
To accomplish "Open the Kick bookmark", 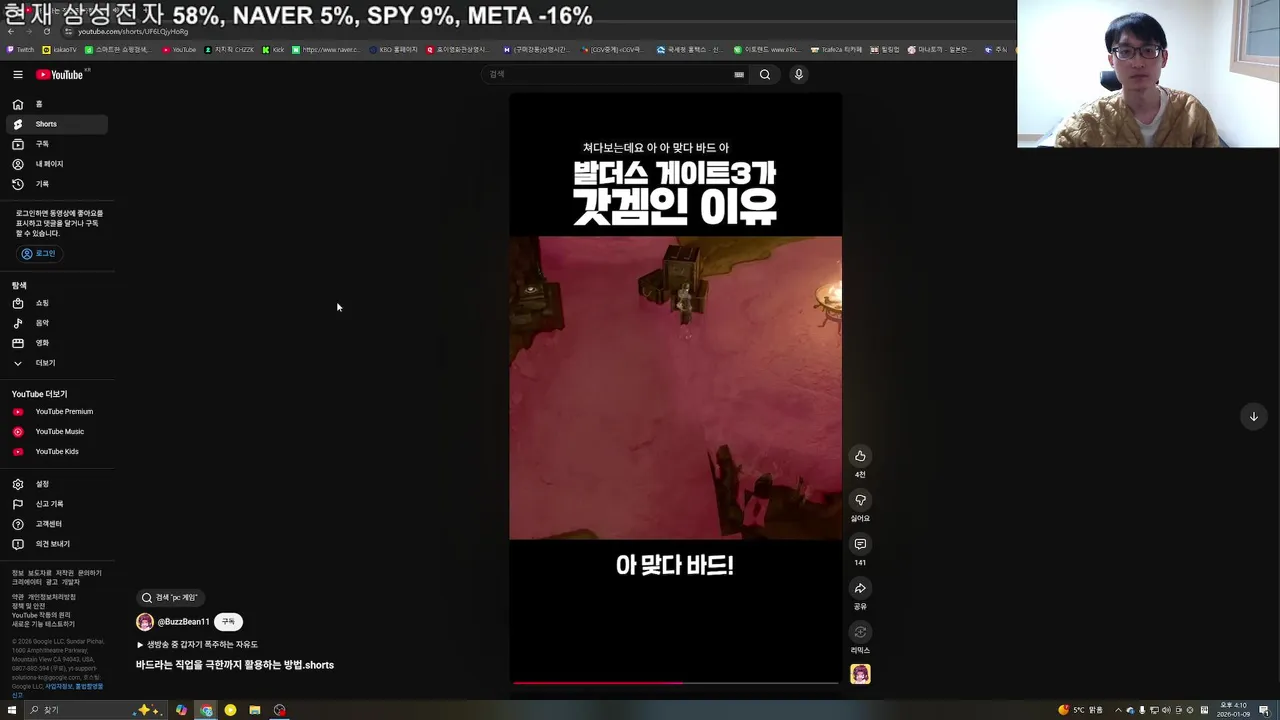I will tap(274, 49).
